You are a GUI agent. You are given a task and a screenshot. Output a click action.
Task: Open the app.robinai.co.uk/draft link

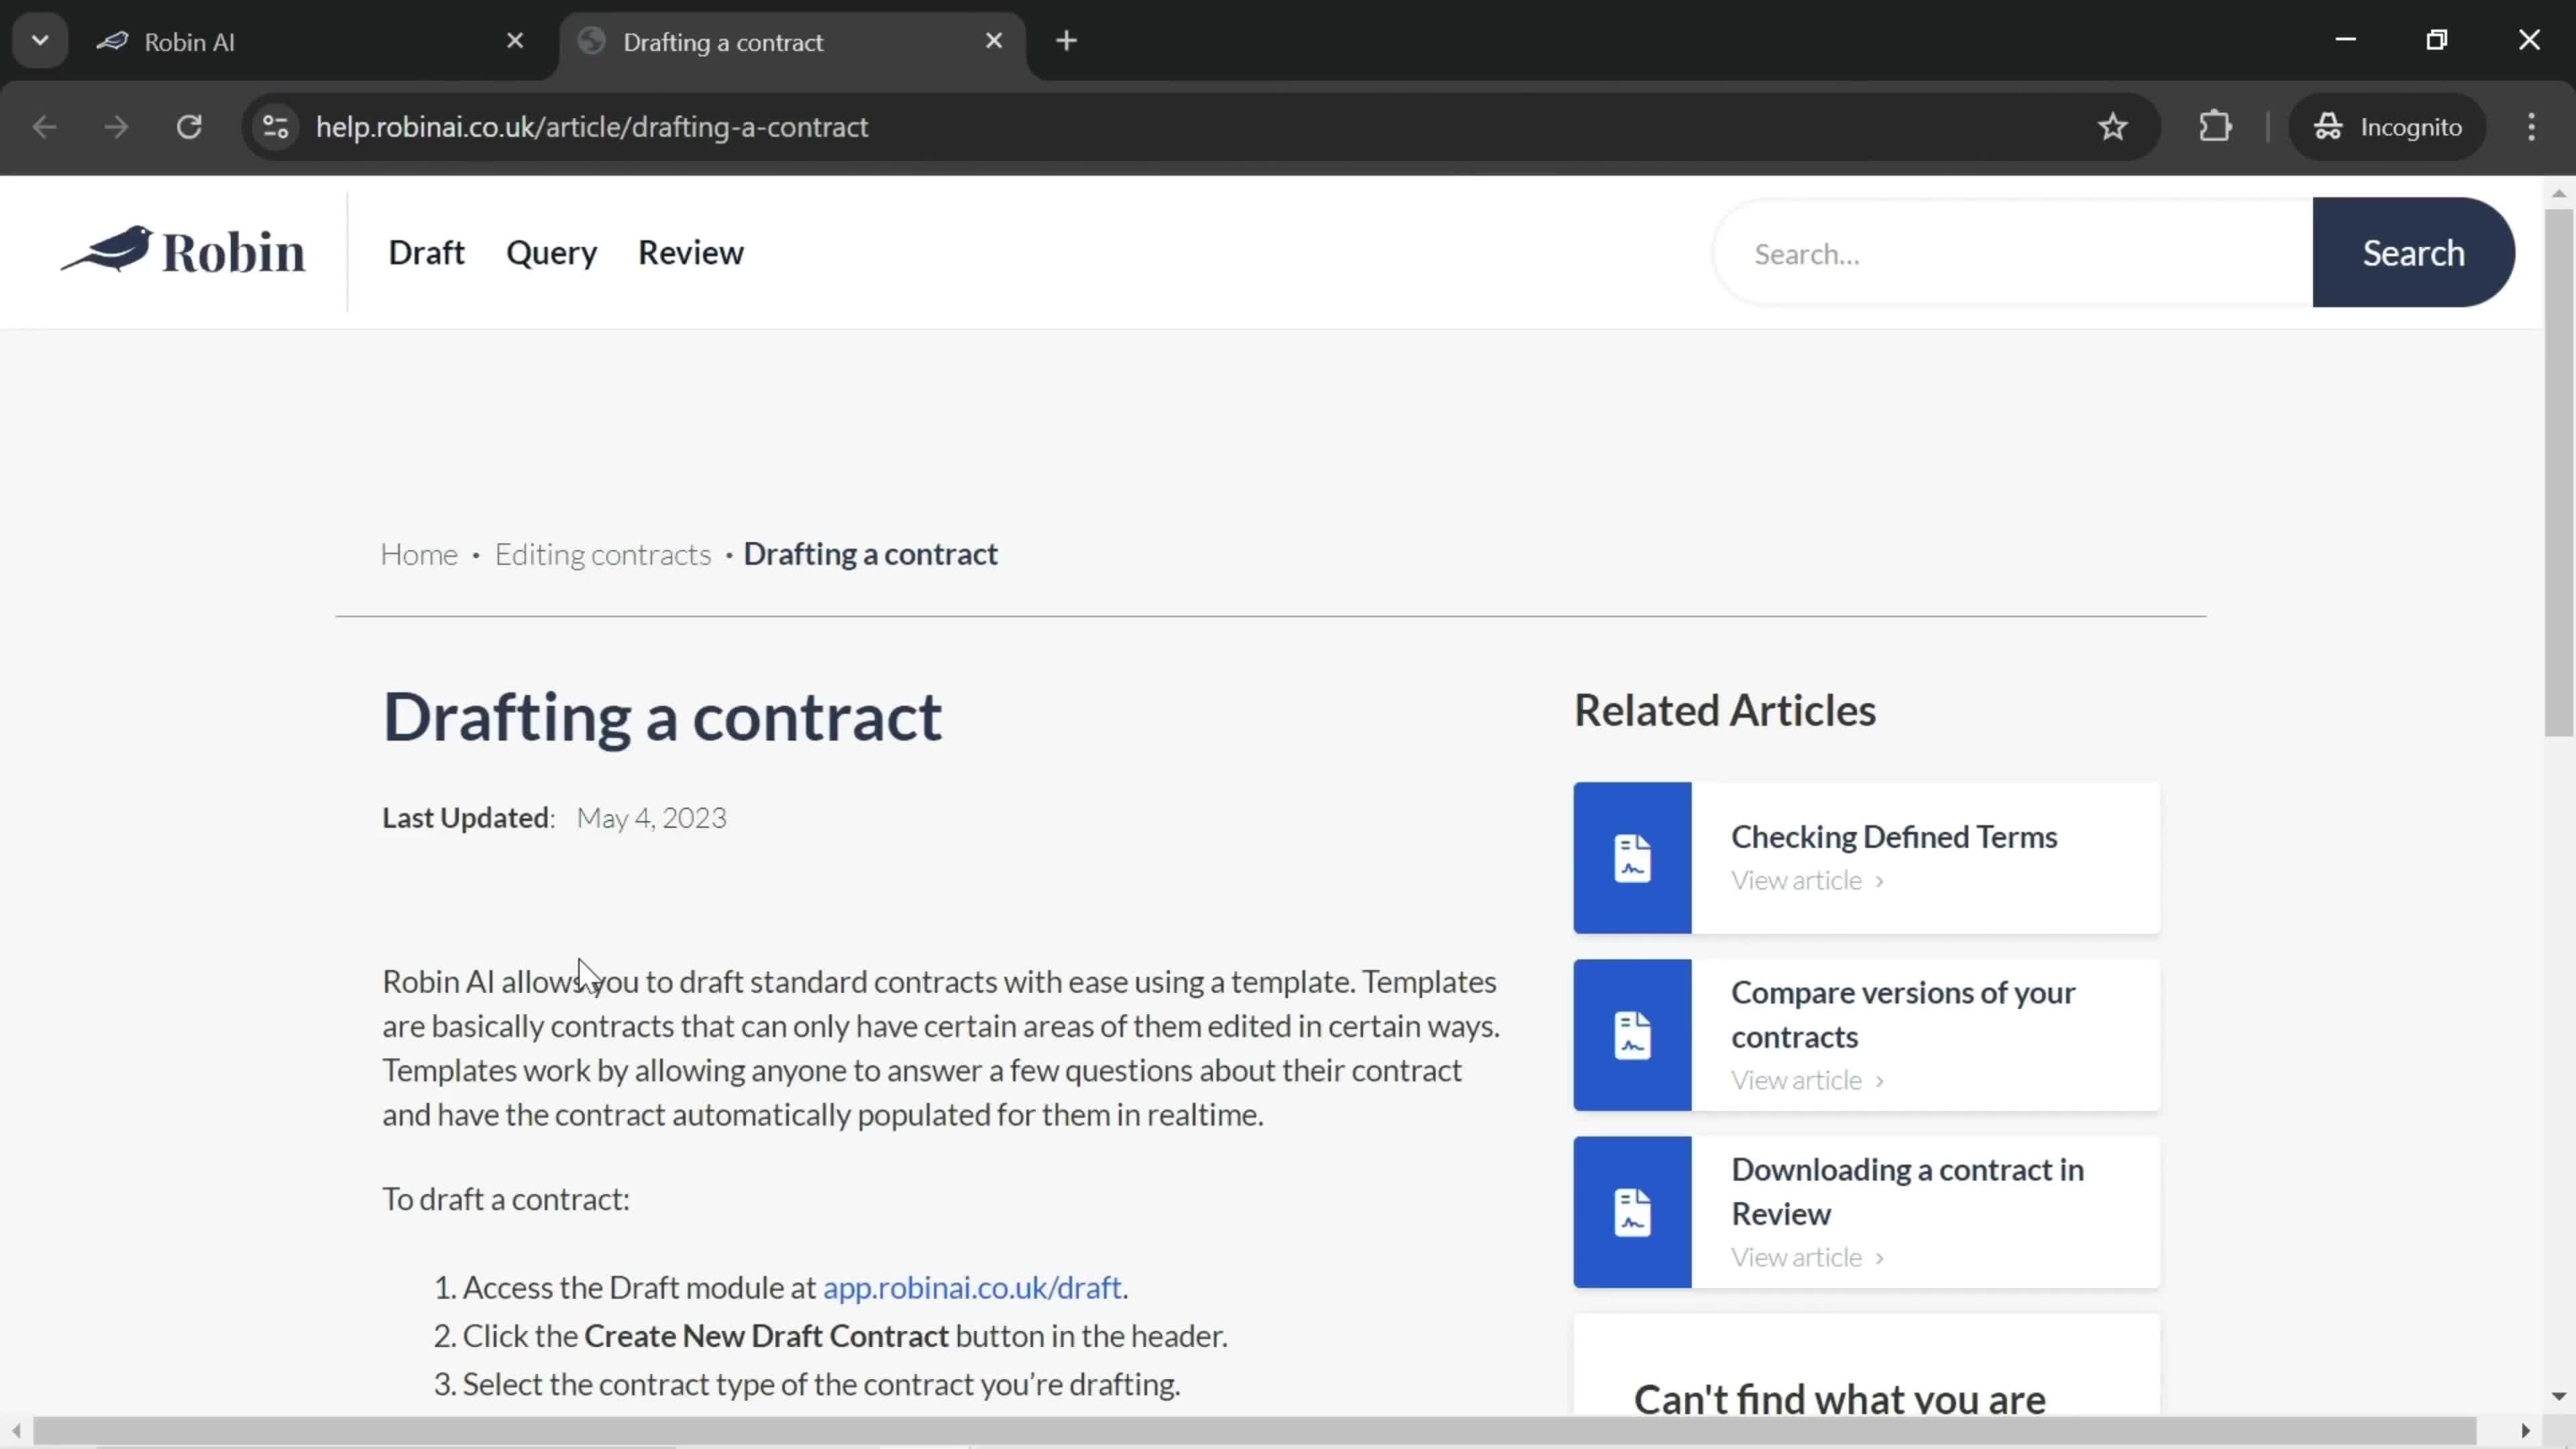point(971,1287)
